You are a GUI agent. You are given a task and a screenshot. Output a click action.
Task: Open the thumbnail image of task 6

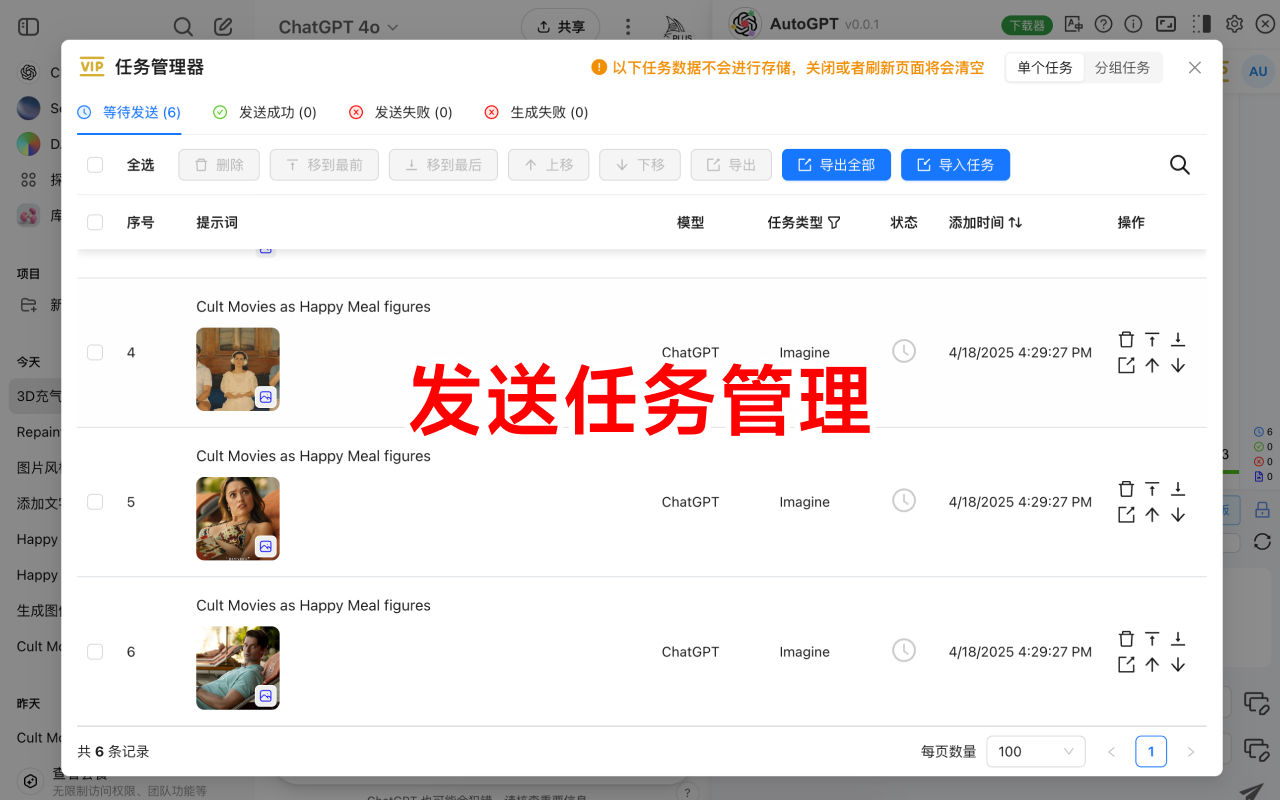(237, 667)
